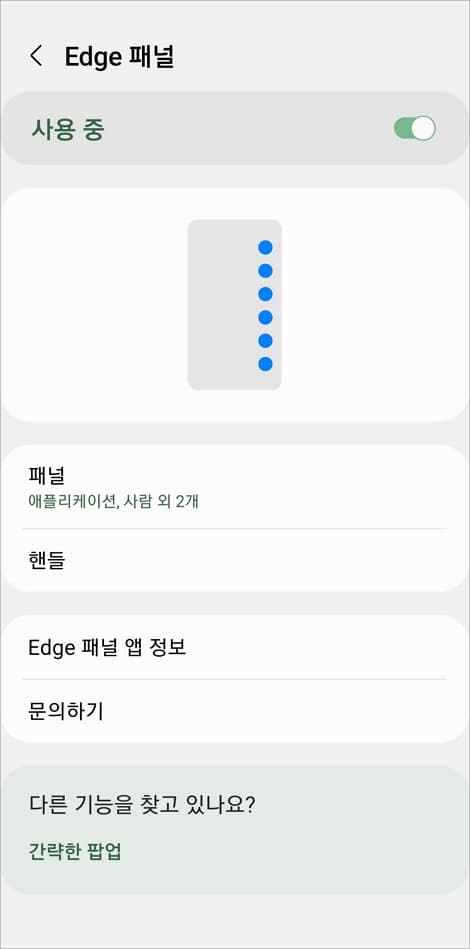This screenshot has height=949, width=470.
Task: Select the fifth blue dot from the top
Action: [x=265, y=341]
